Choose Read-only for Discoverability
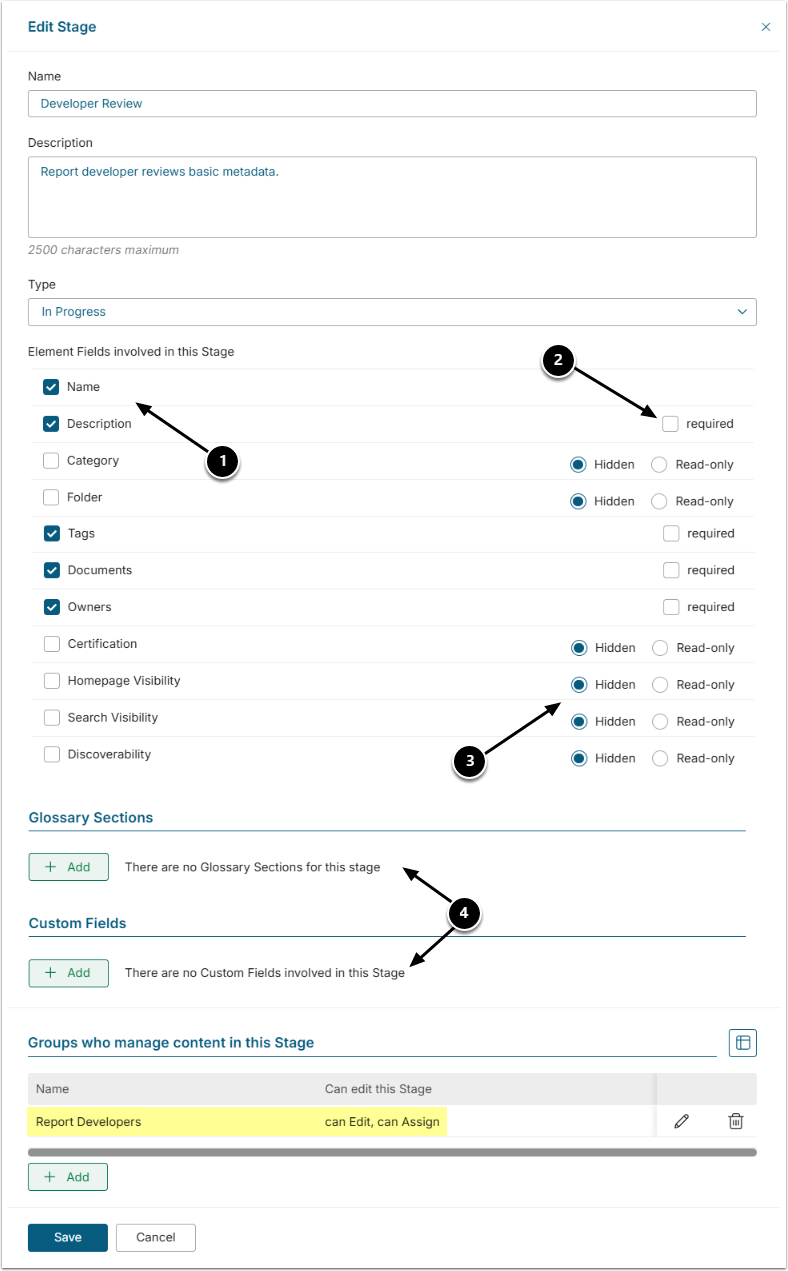This screenshot has height=1271, width=788. click(660, 758)
